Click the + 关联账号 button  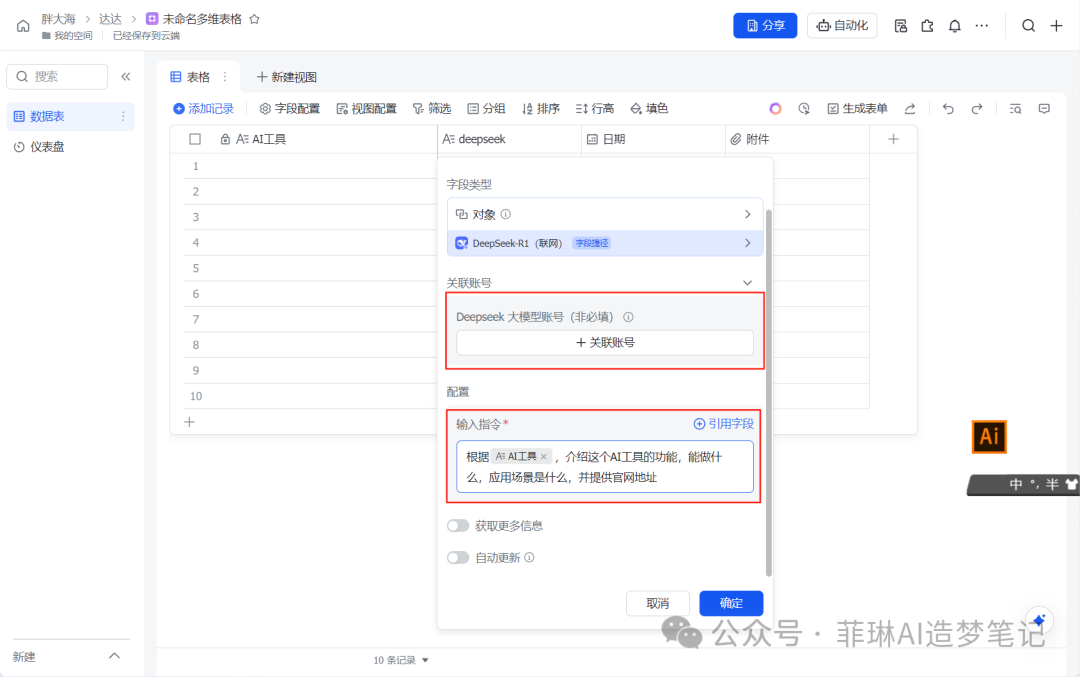click(x=605, y=343)
